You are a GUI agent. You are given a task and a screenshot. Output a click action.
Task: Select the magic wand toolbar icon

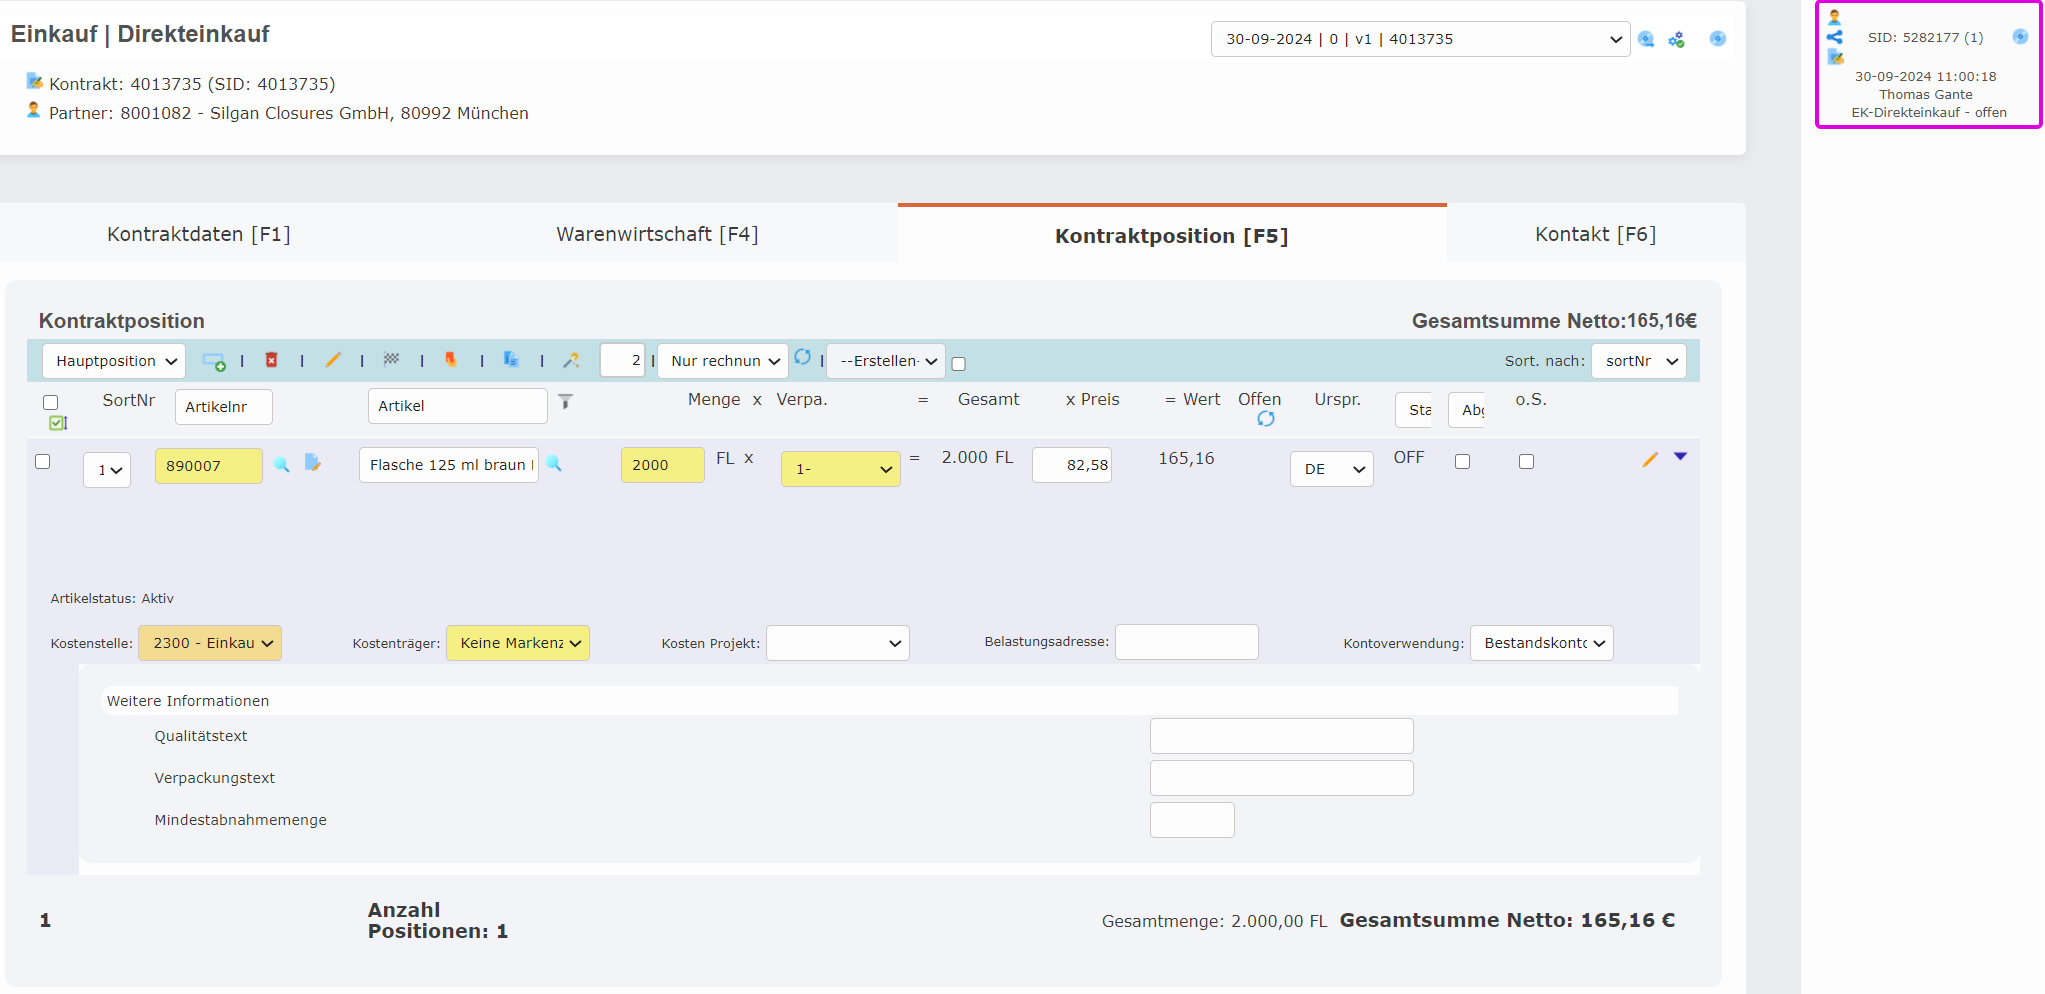(571, 360)
